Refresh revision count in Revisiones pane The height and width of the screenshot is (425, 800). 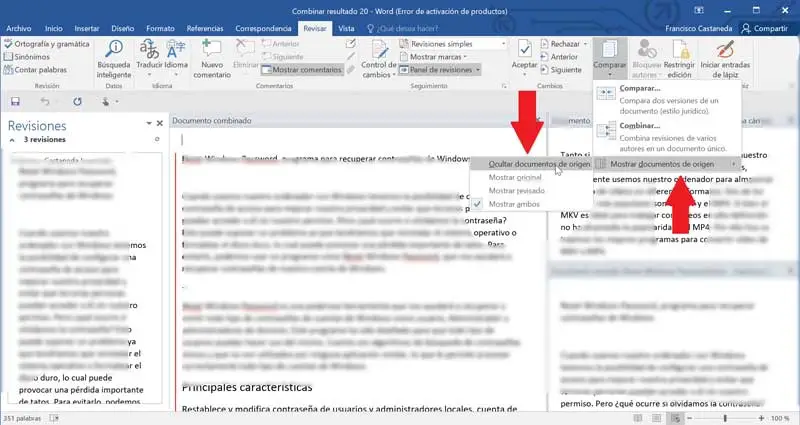click(x=157, y=139)
